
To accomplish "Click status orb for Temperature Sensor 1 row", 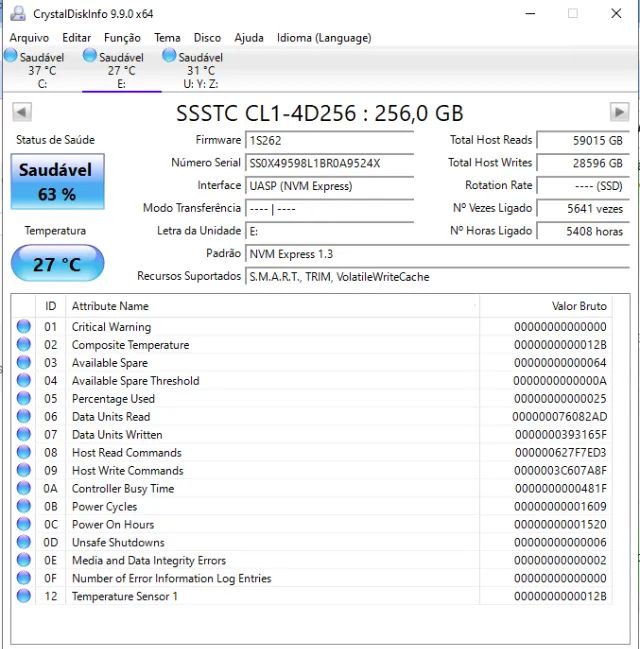I will pyautogui.click(x=24, y=596).
